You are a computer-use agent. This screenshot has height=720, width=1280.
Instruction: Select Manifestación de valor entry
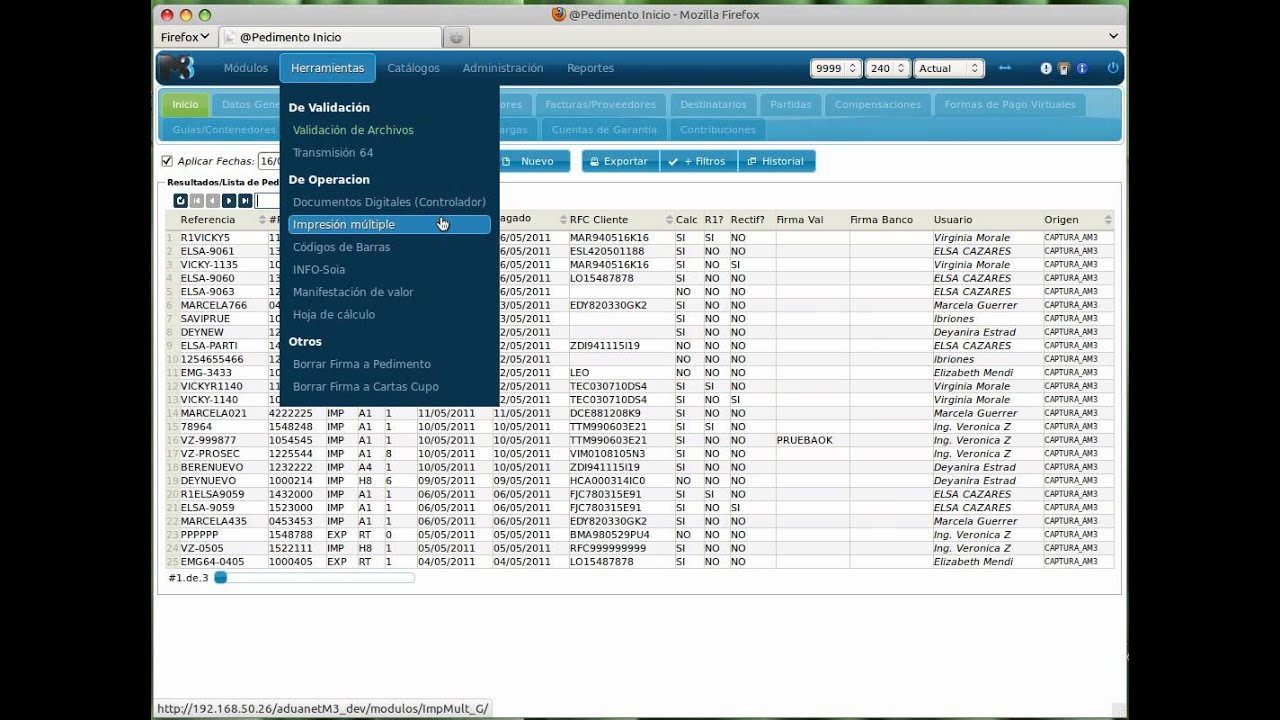353,292
